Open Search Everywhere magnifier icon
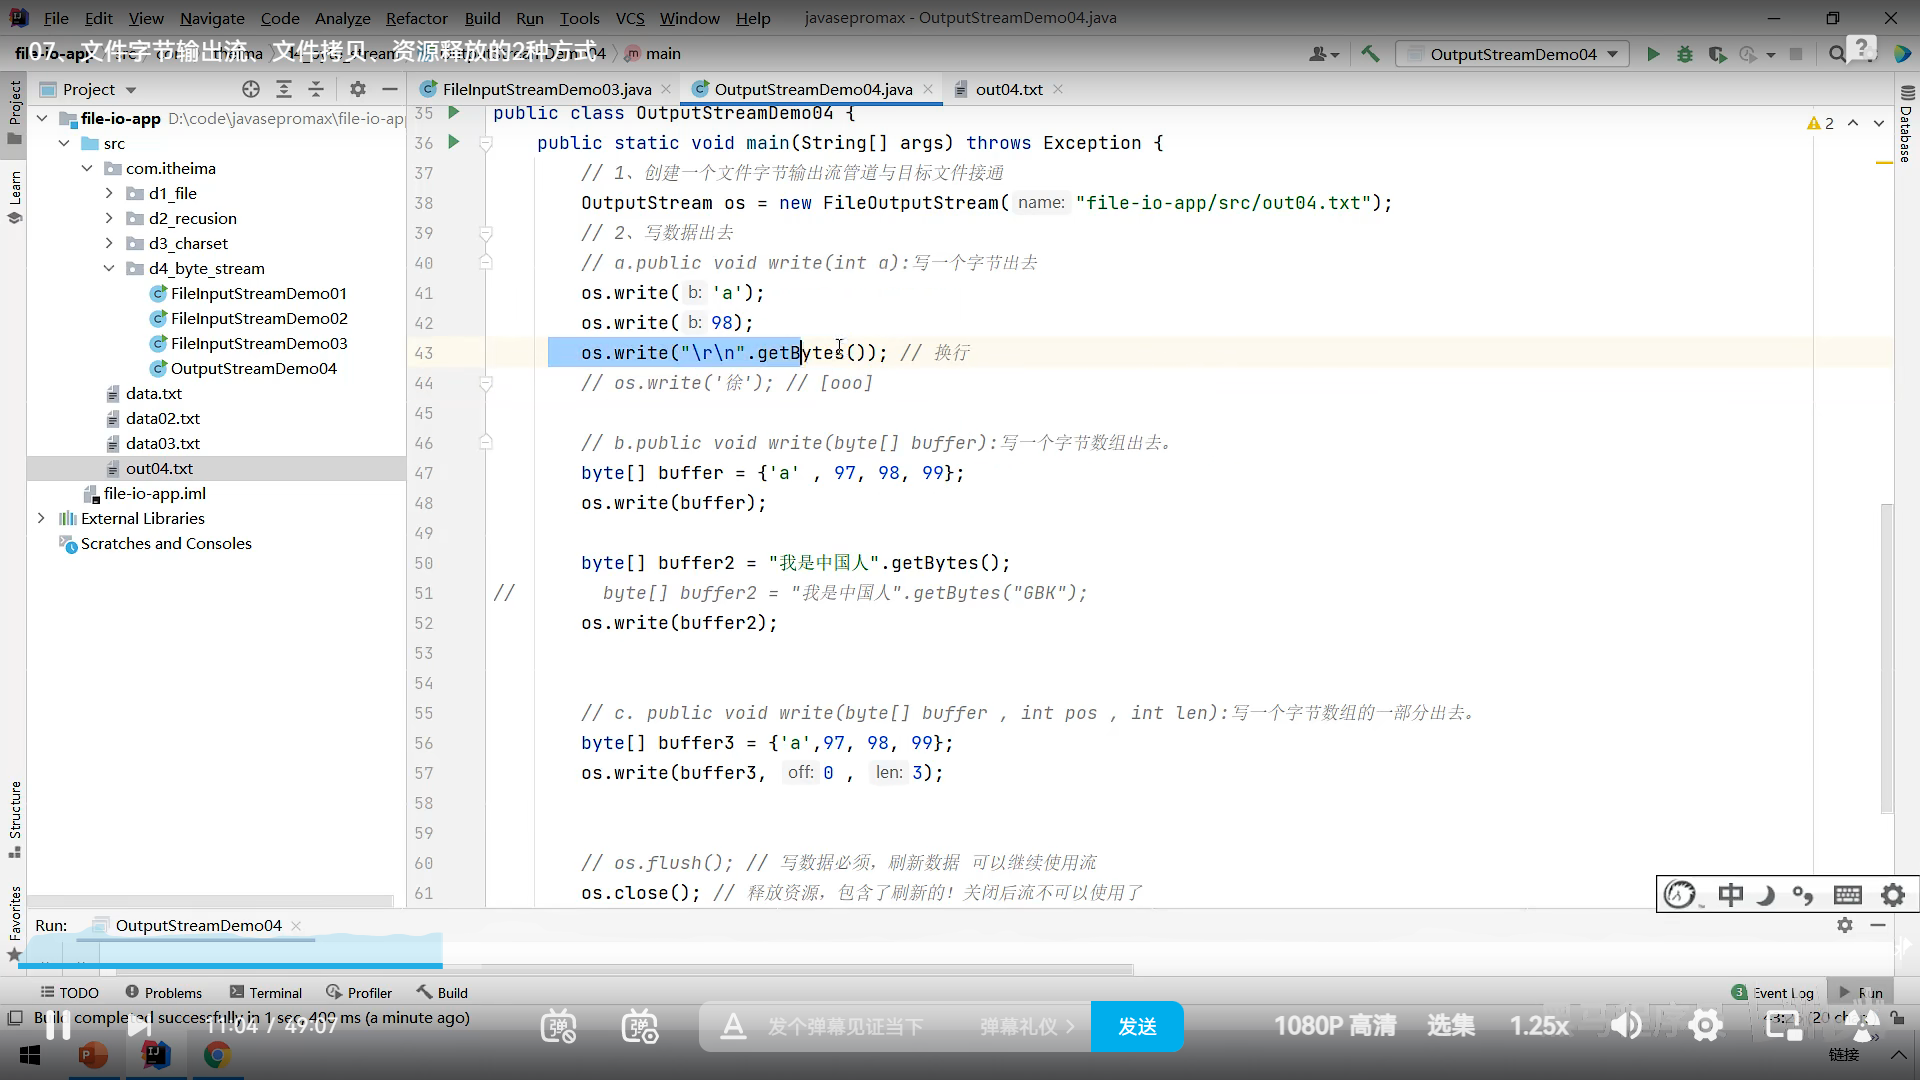The height and width of the screenshot is (1080, 1920). point(1837,54)
